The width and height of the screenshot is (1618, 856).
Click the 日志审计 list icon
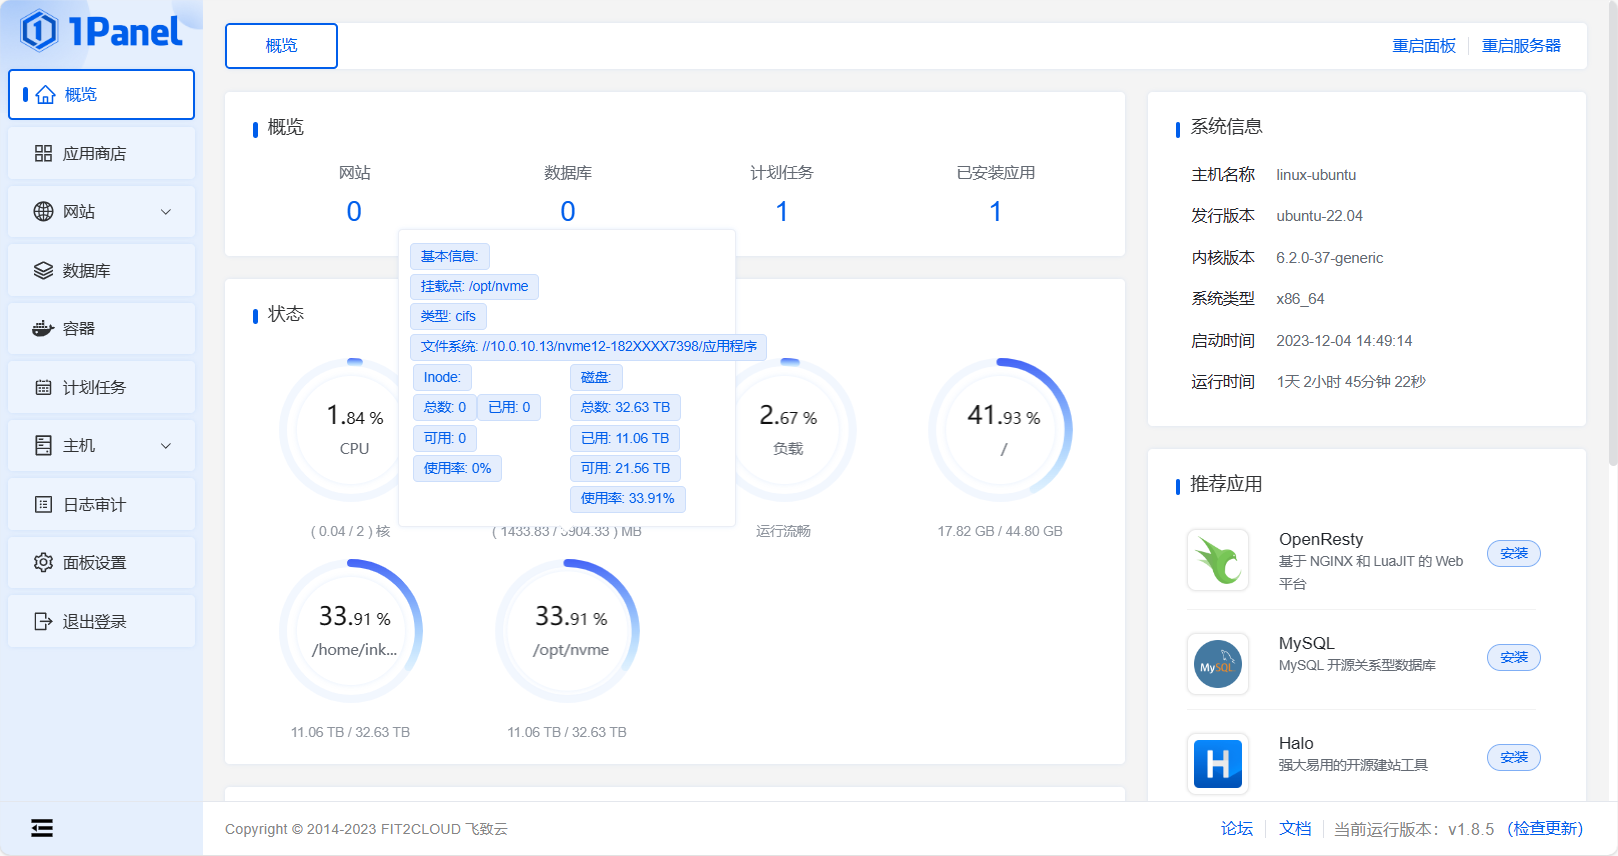pos(43,504)
